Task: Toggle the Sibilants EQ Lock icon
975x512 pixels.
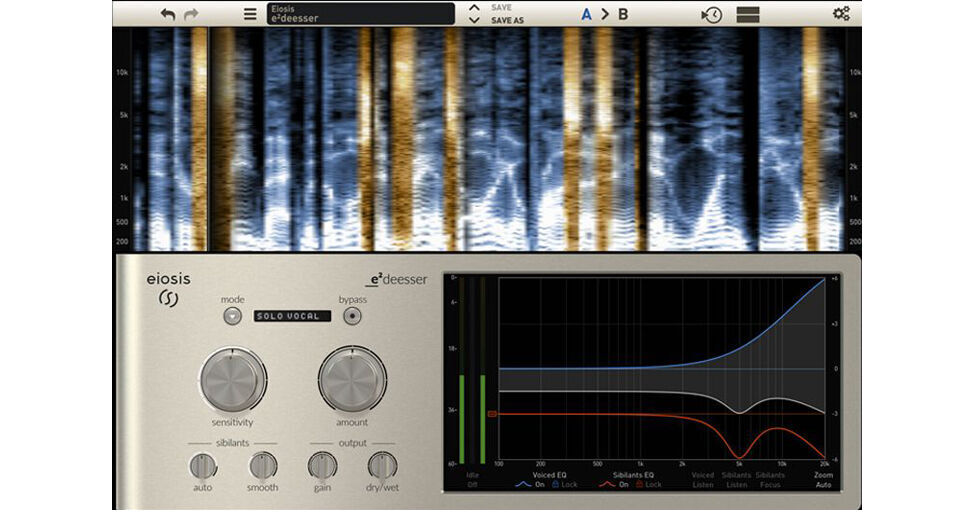Action: (640, 484)
